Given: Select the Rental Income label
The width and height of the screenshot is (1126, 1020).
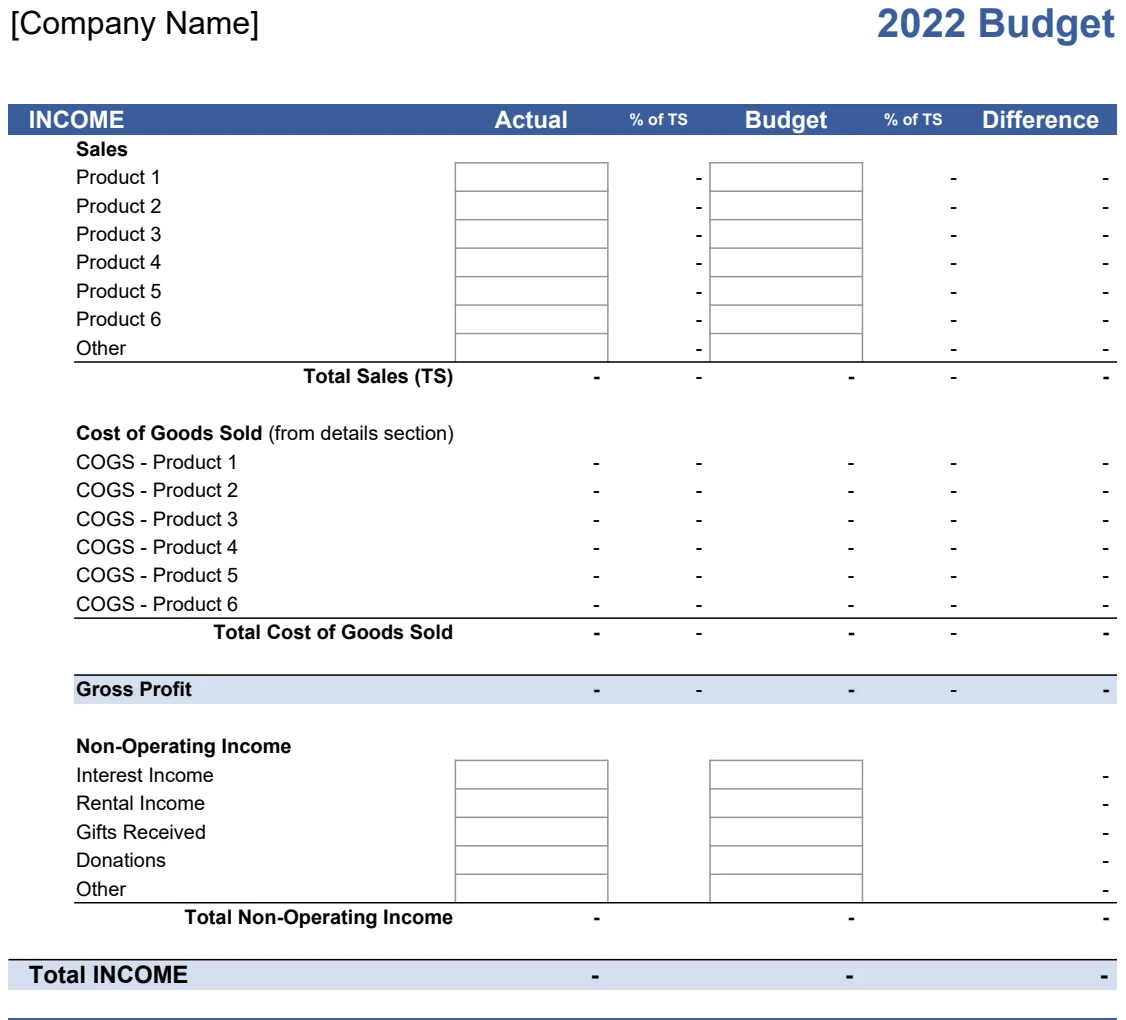Looking at the screenshot, I should tap(140, 803).
